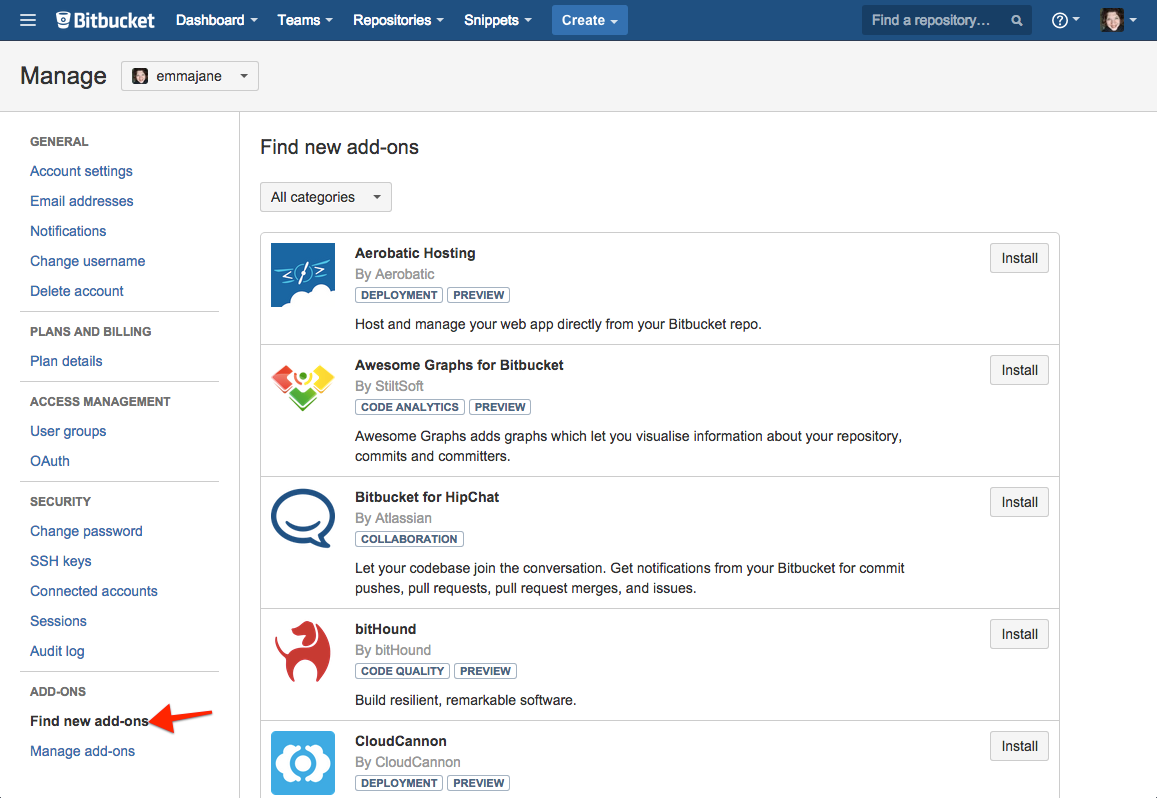Viewport: 1157px width, 798px height.
Task: Open the profile avatar menu
Action: click(x=1112, y=20)
